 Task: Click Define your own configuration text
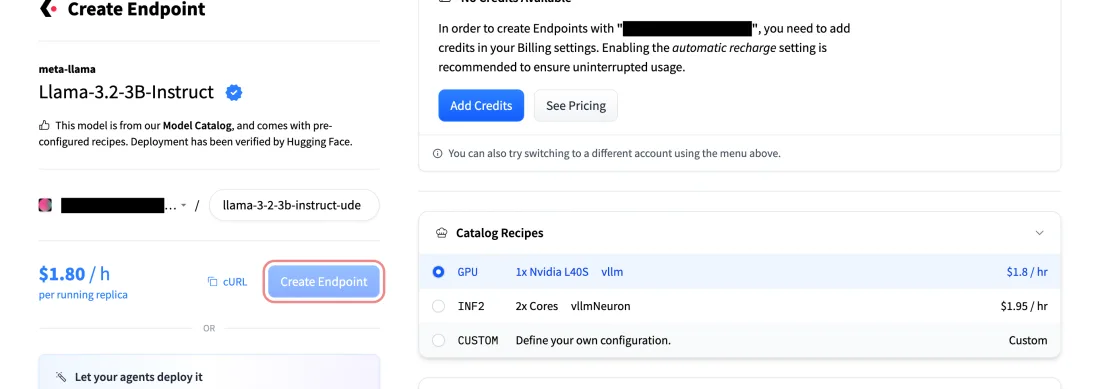pyautogui.click(x=593, y=340)
